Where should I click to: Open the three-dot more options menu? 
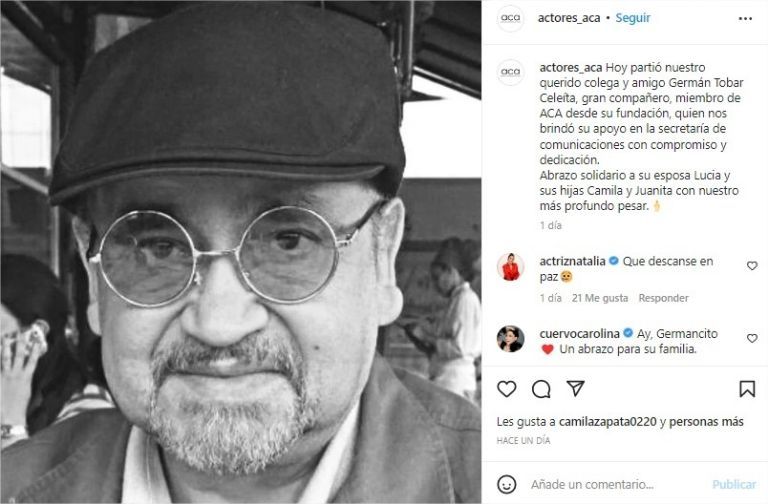coord(745,18)
